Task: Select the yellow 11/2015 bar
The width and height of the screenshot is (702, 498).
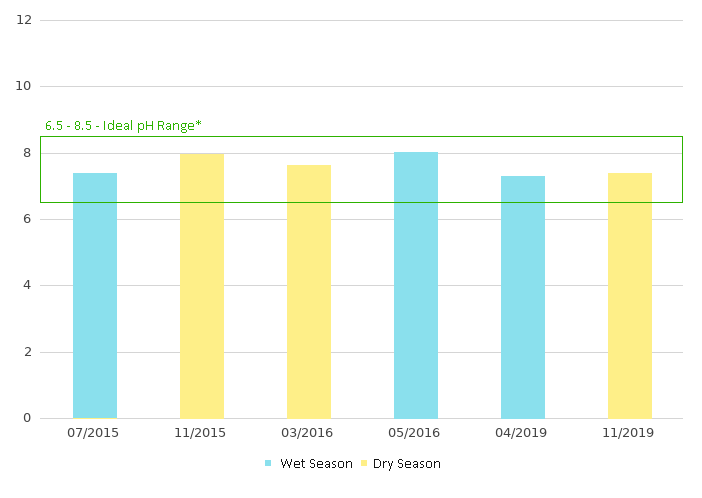Action: click(x=202, y=285)
